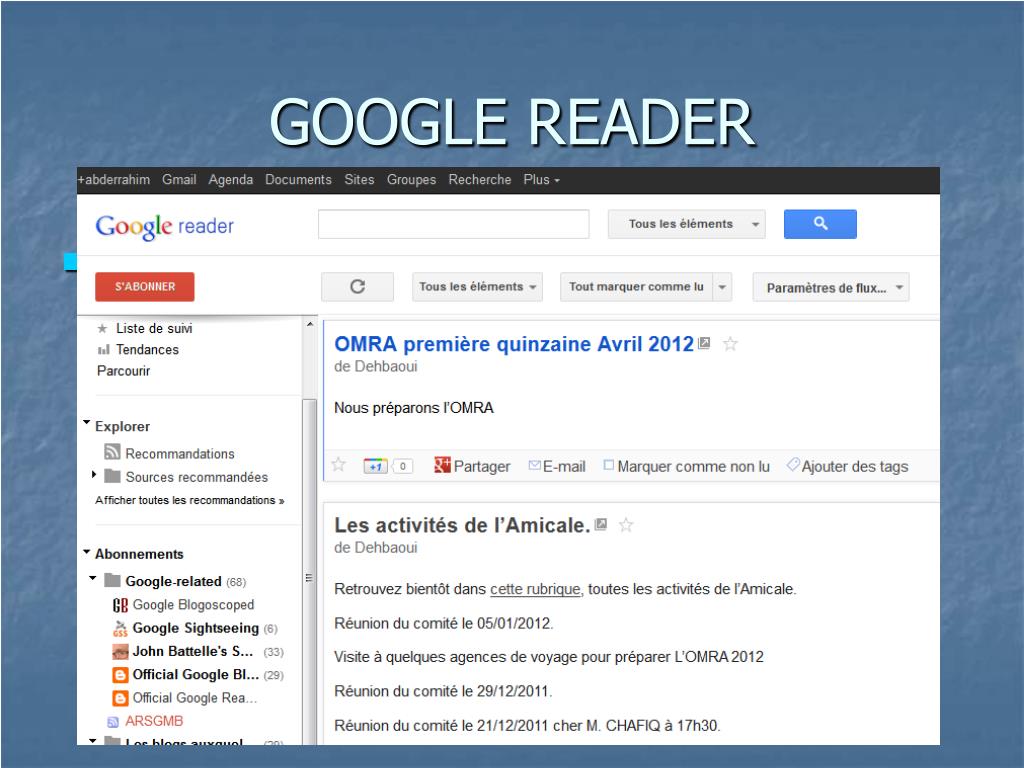
Task: Follow the cette rubrique link
Action: point(535,589)
